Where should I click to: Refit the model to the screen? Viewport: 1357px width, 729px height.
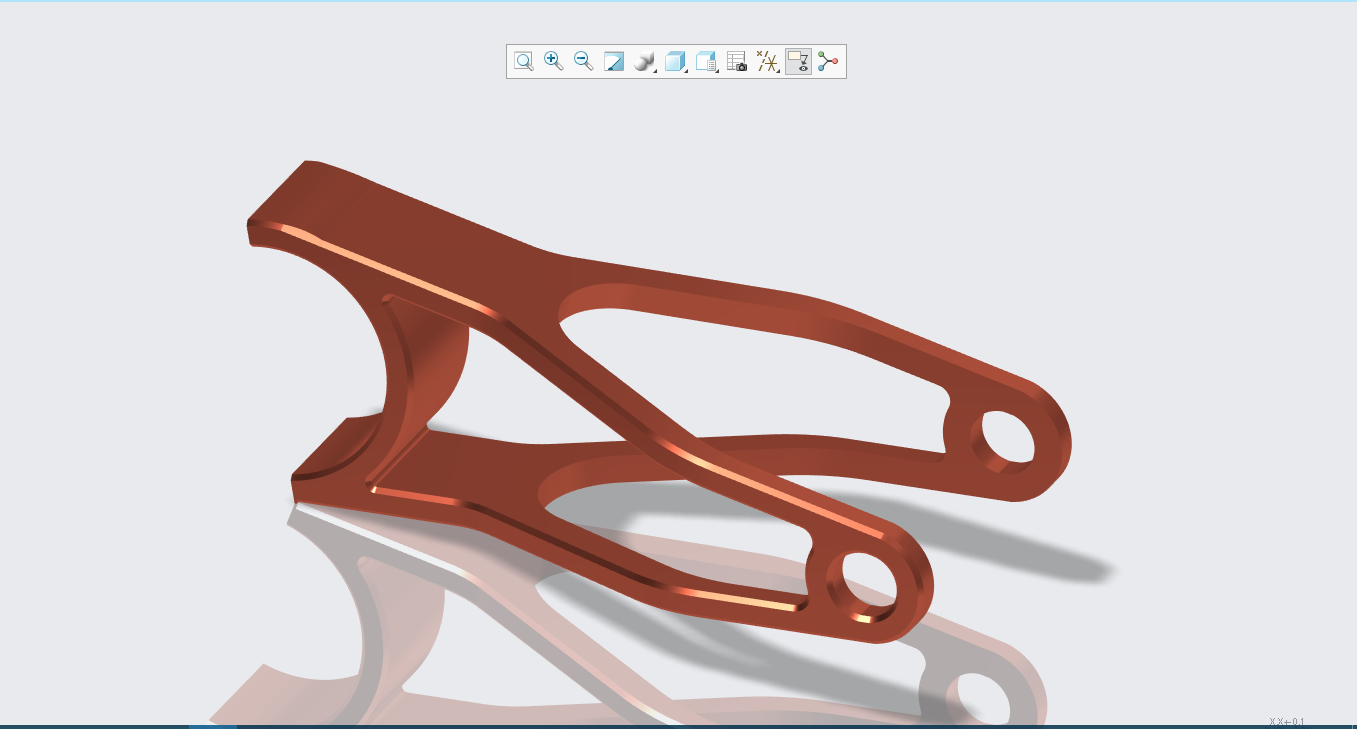(524, 61)
